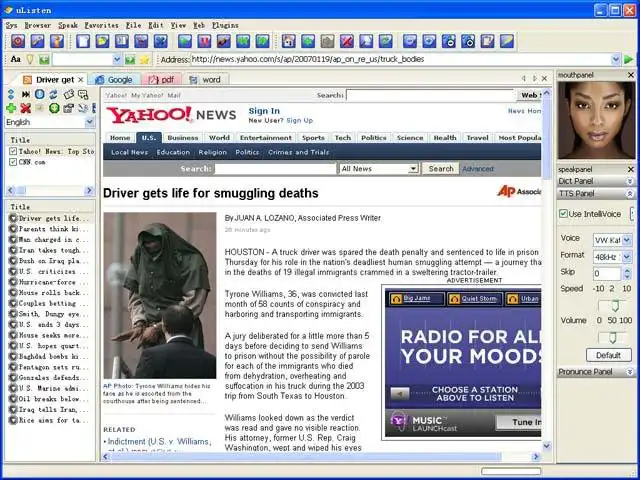Open the Plugins menu
The image size is (640, 480).
pos(225,25)
